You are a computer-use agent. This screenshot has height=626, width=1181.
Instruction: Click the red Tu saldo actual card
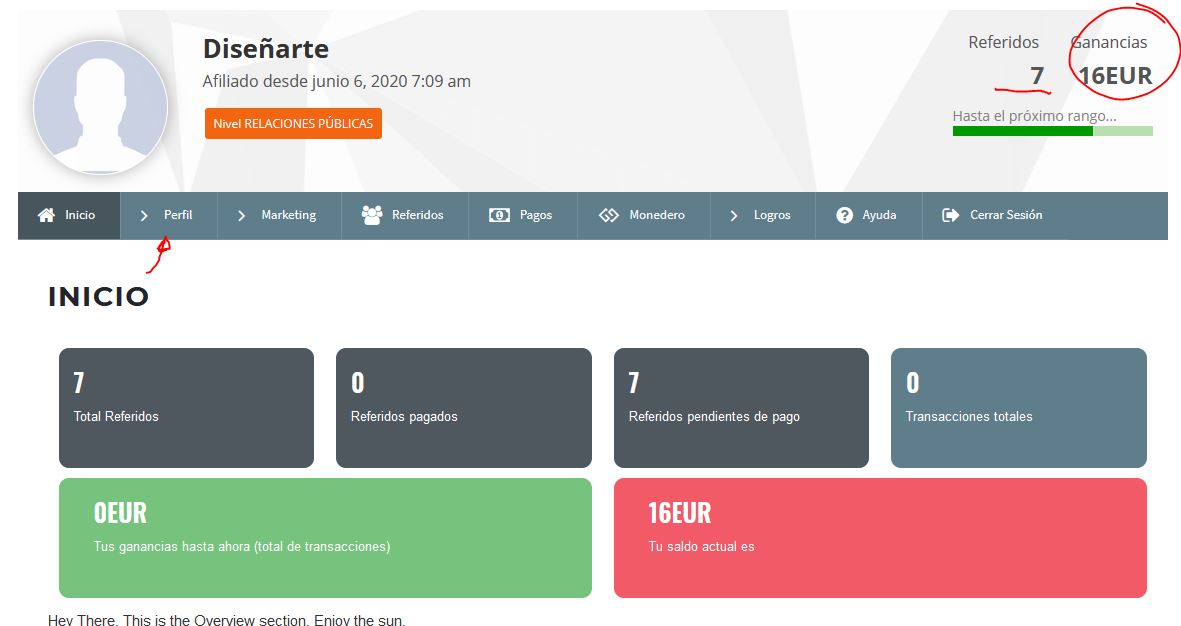(880, 538)
